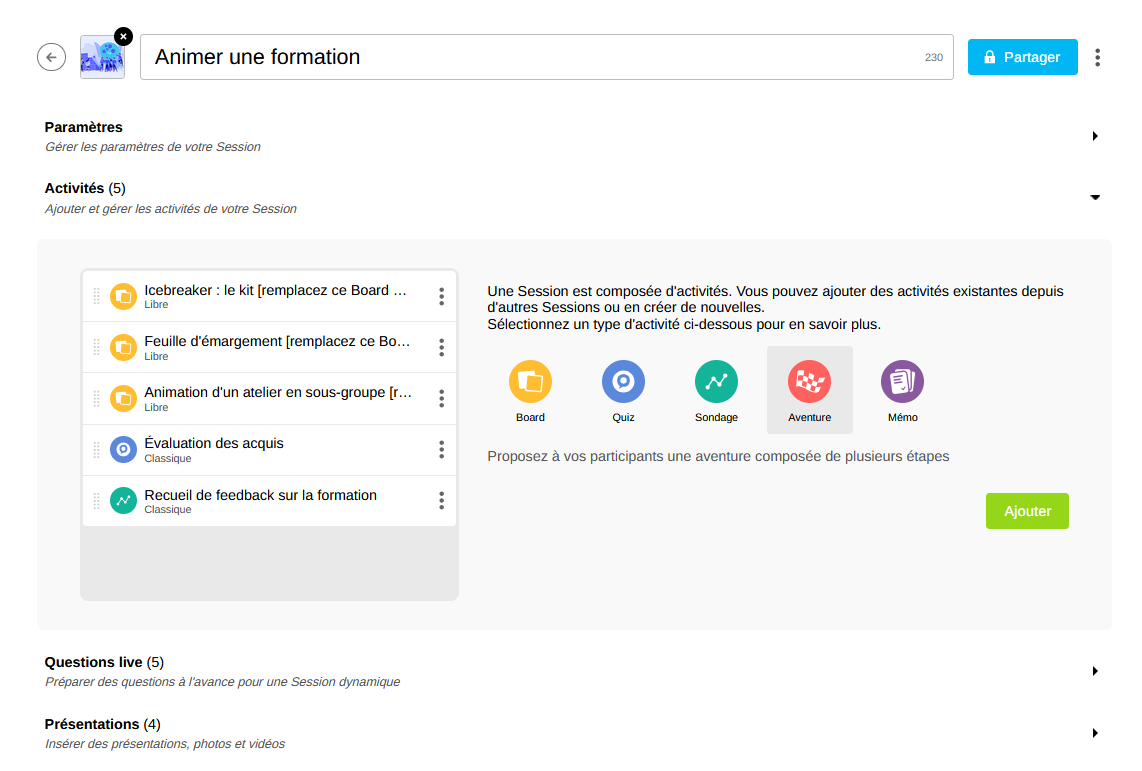Choose the Sondage activity type icon
Screen dimensions: 1142x771
[716, 381]
